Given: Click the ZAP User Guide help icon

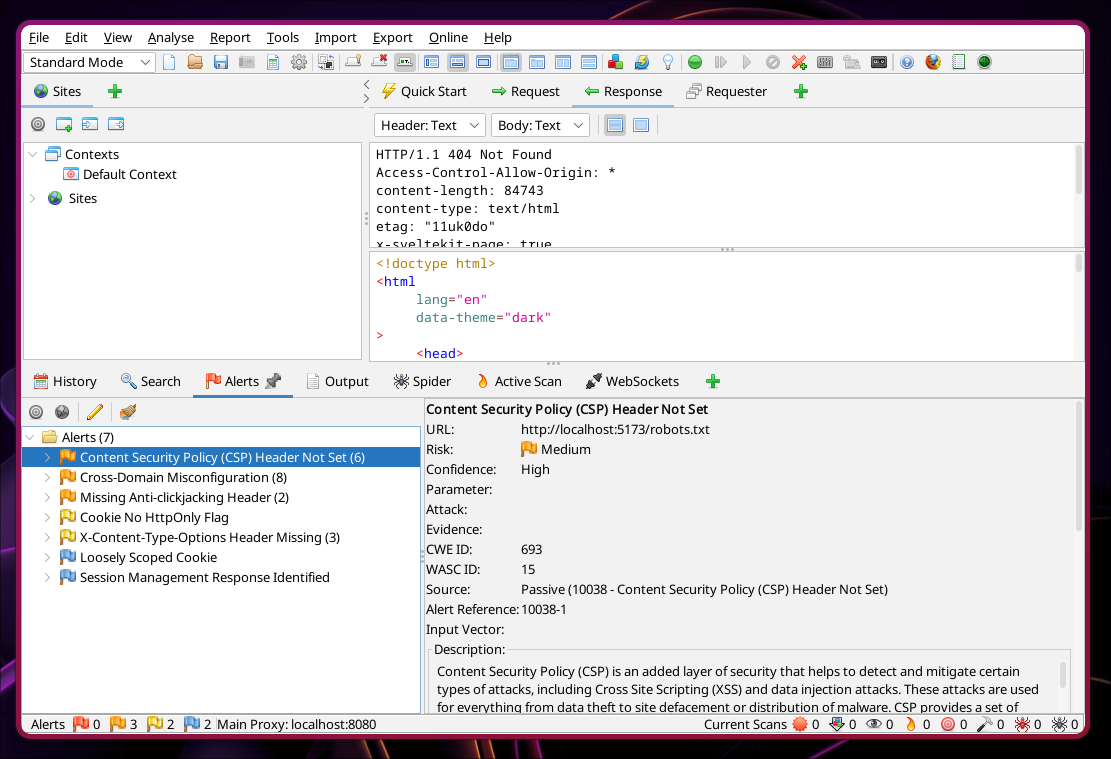Looking at the screenshot, I should point(907,62).
